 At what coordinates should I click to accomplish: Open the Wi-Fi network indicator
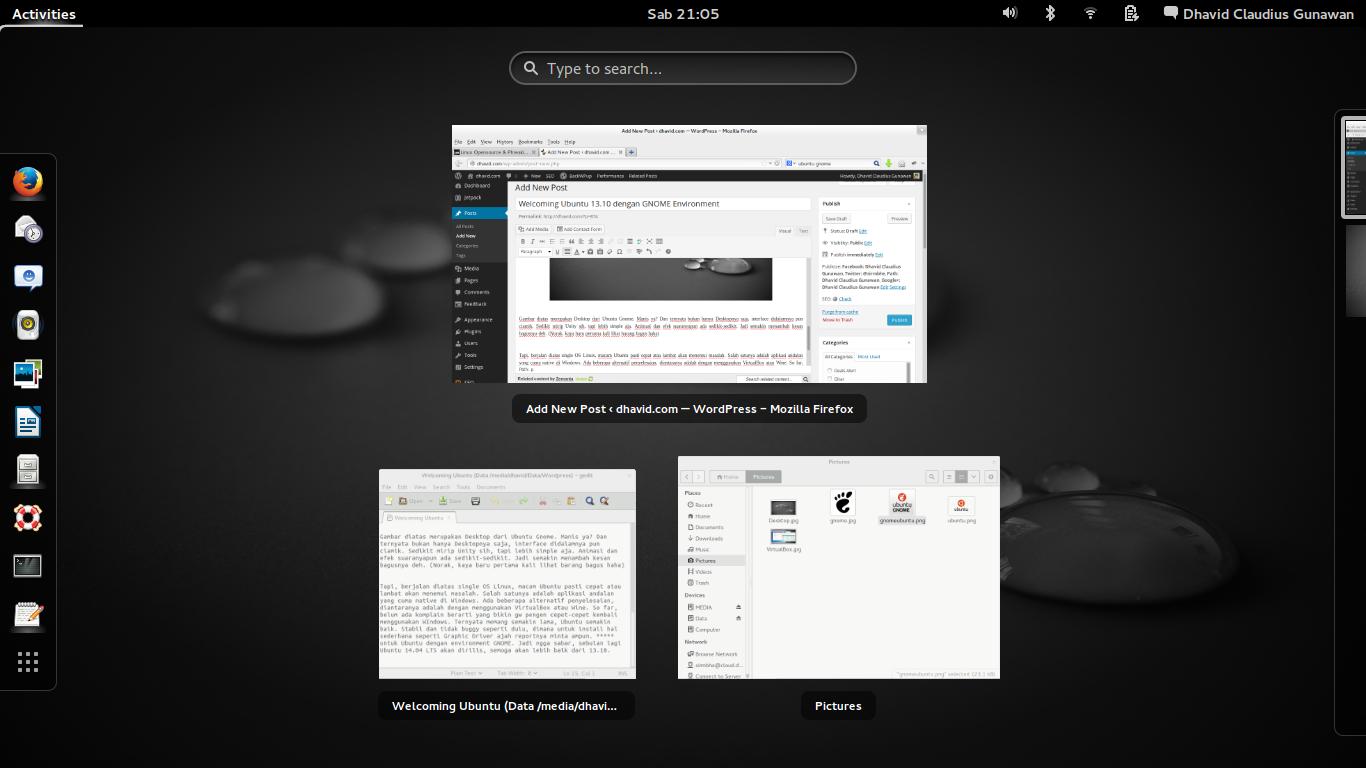click(1090, 13)
